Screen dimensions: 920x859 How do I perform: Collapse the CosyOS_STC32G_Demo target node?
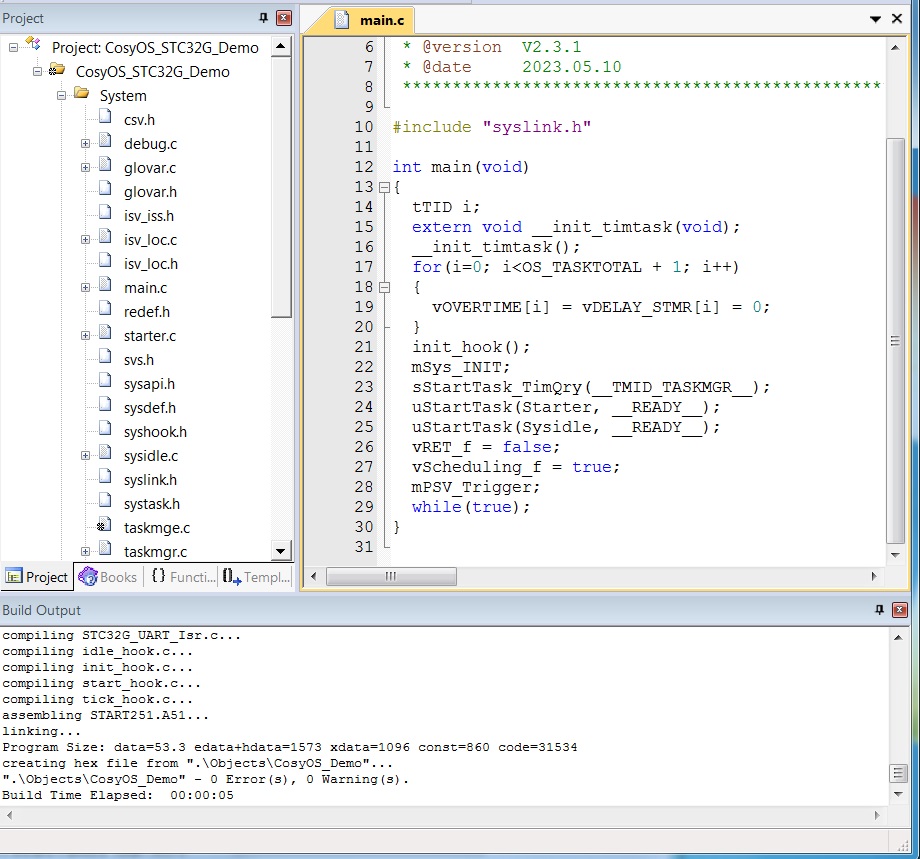tap(37, 72)
